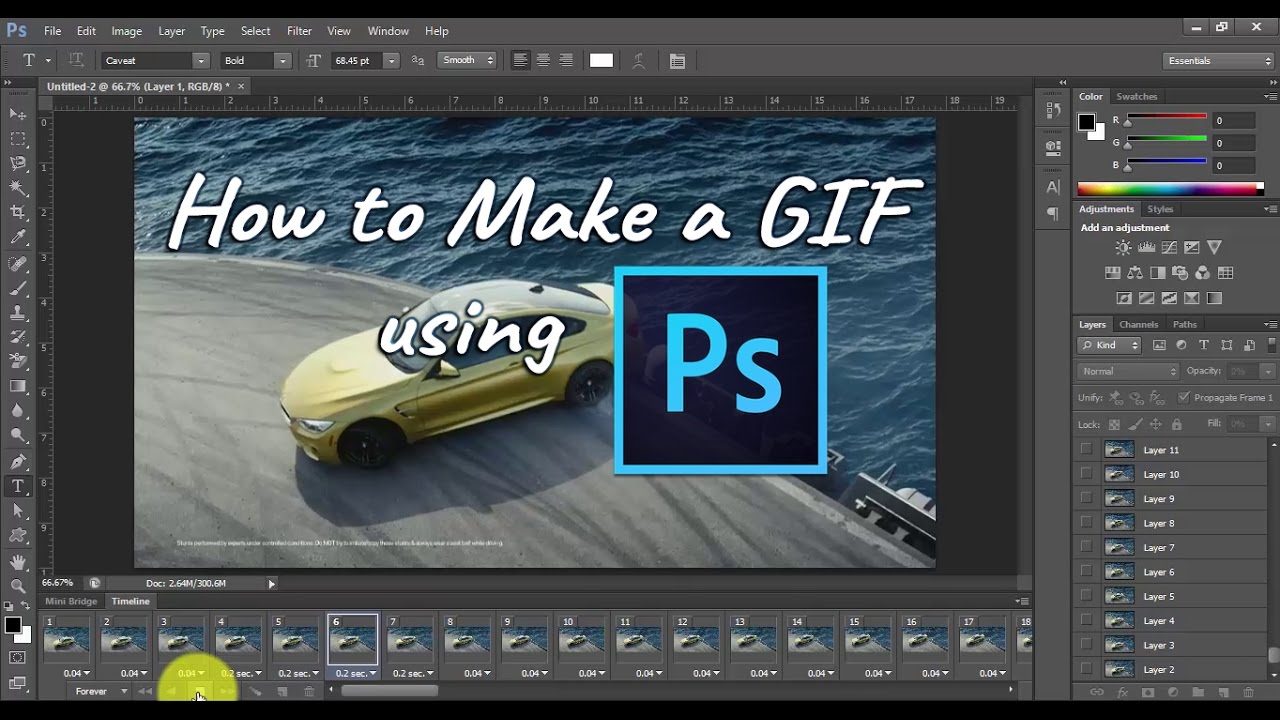Image resolution: width=1280 pixels, height=720 pixels.
Task: Toggle visibility of Layer 3
Action: click(1086, 645)
